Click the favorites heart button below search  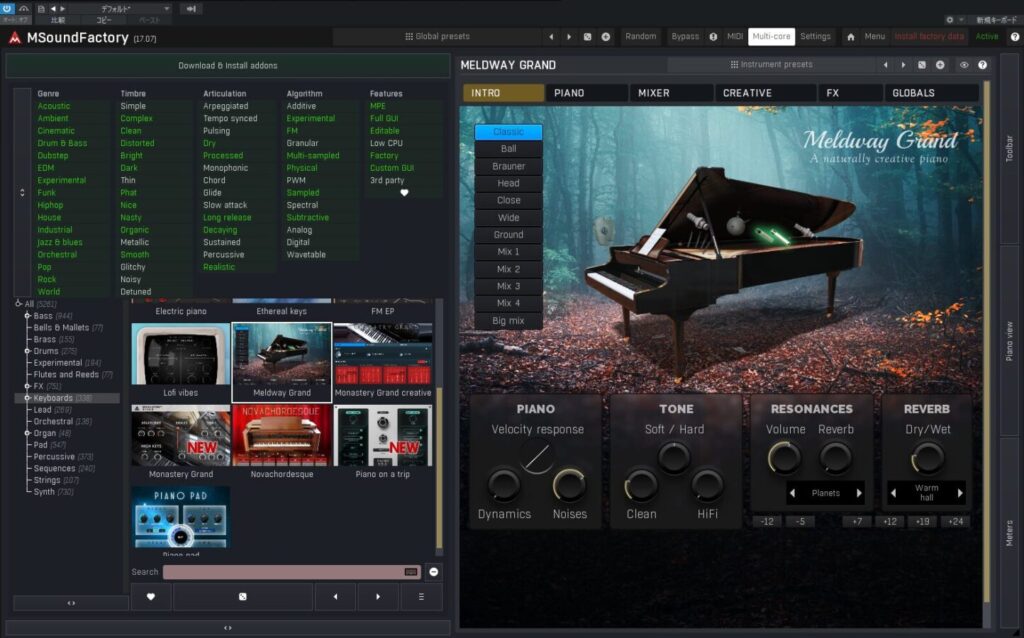coord(151,597)
